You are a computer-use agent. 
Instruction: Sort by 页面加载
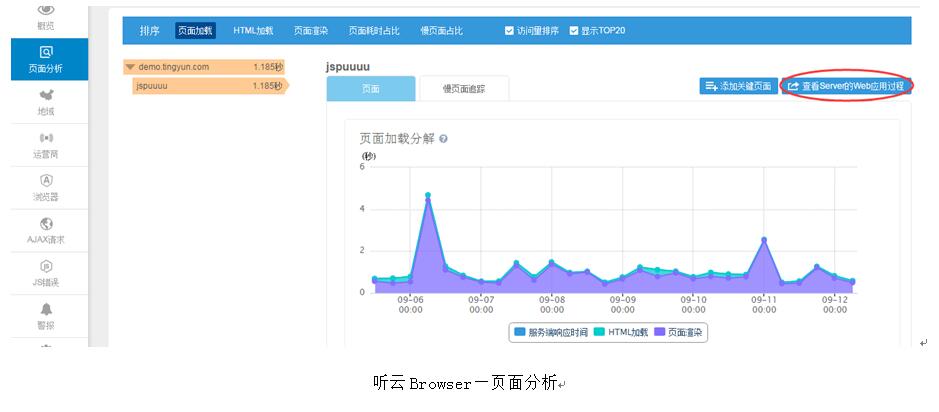(195, 31)
